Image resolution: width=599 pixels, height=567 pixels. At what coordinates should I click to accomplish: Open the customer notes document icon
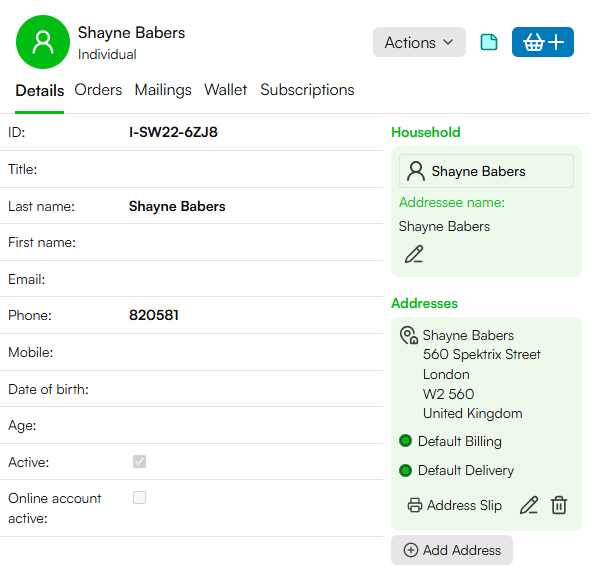(489, 42)
